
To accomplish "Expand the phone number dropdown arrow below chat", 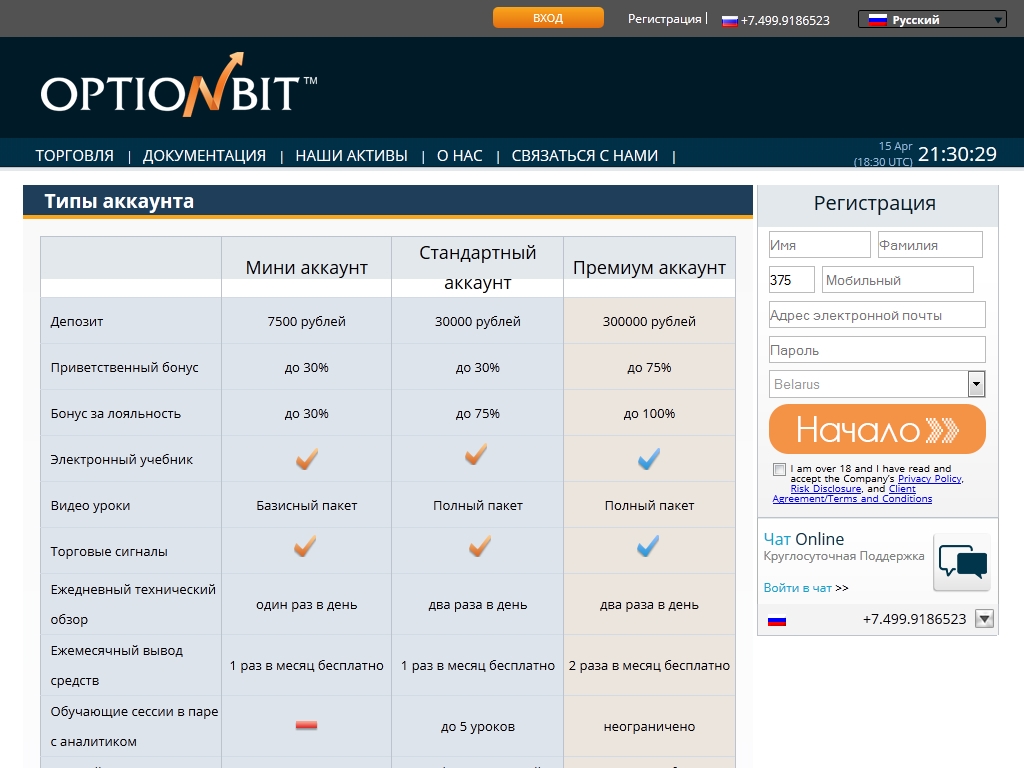I will (984, 619).
